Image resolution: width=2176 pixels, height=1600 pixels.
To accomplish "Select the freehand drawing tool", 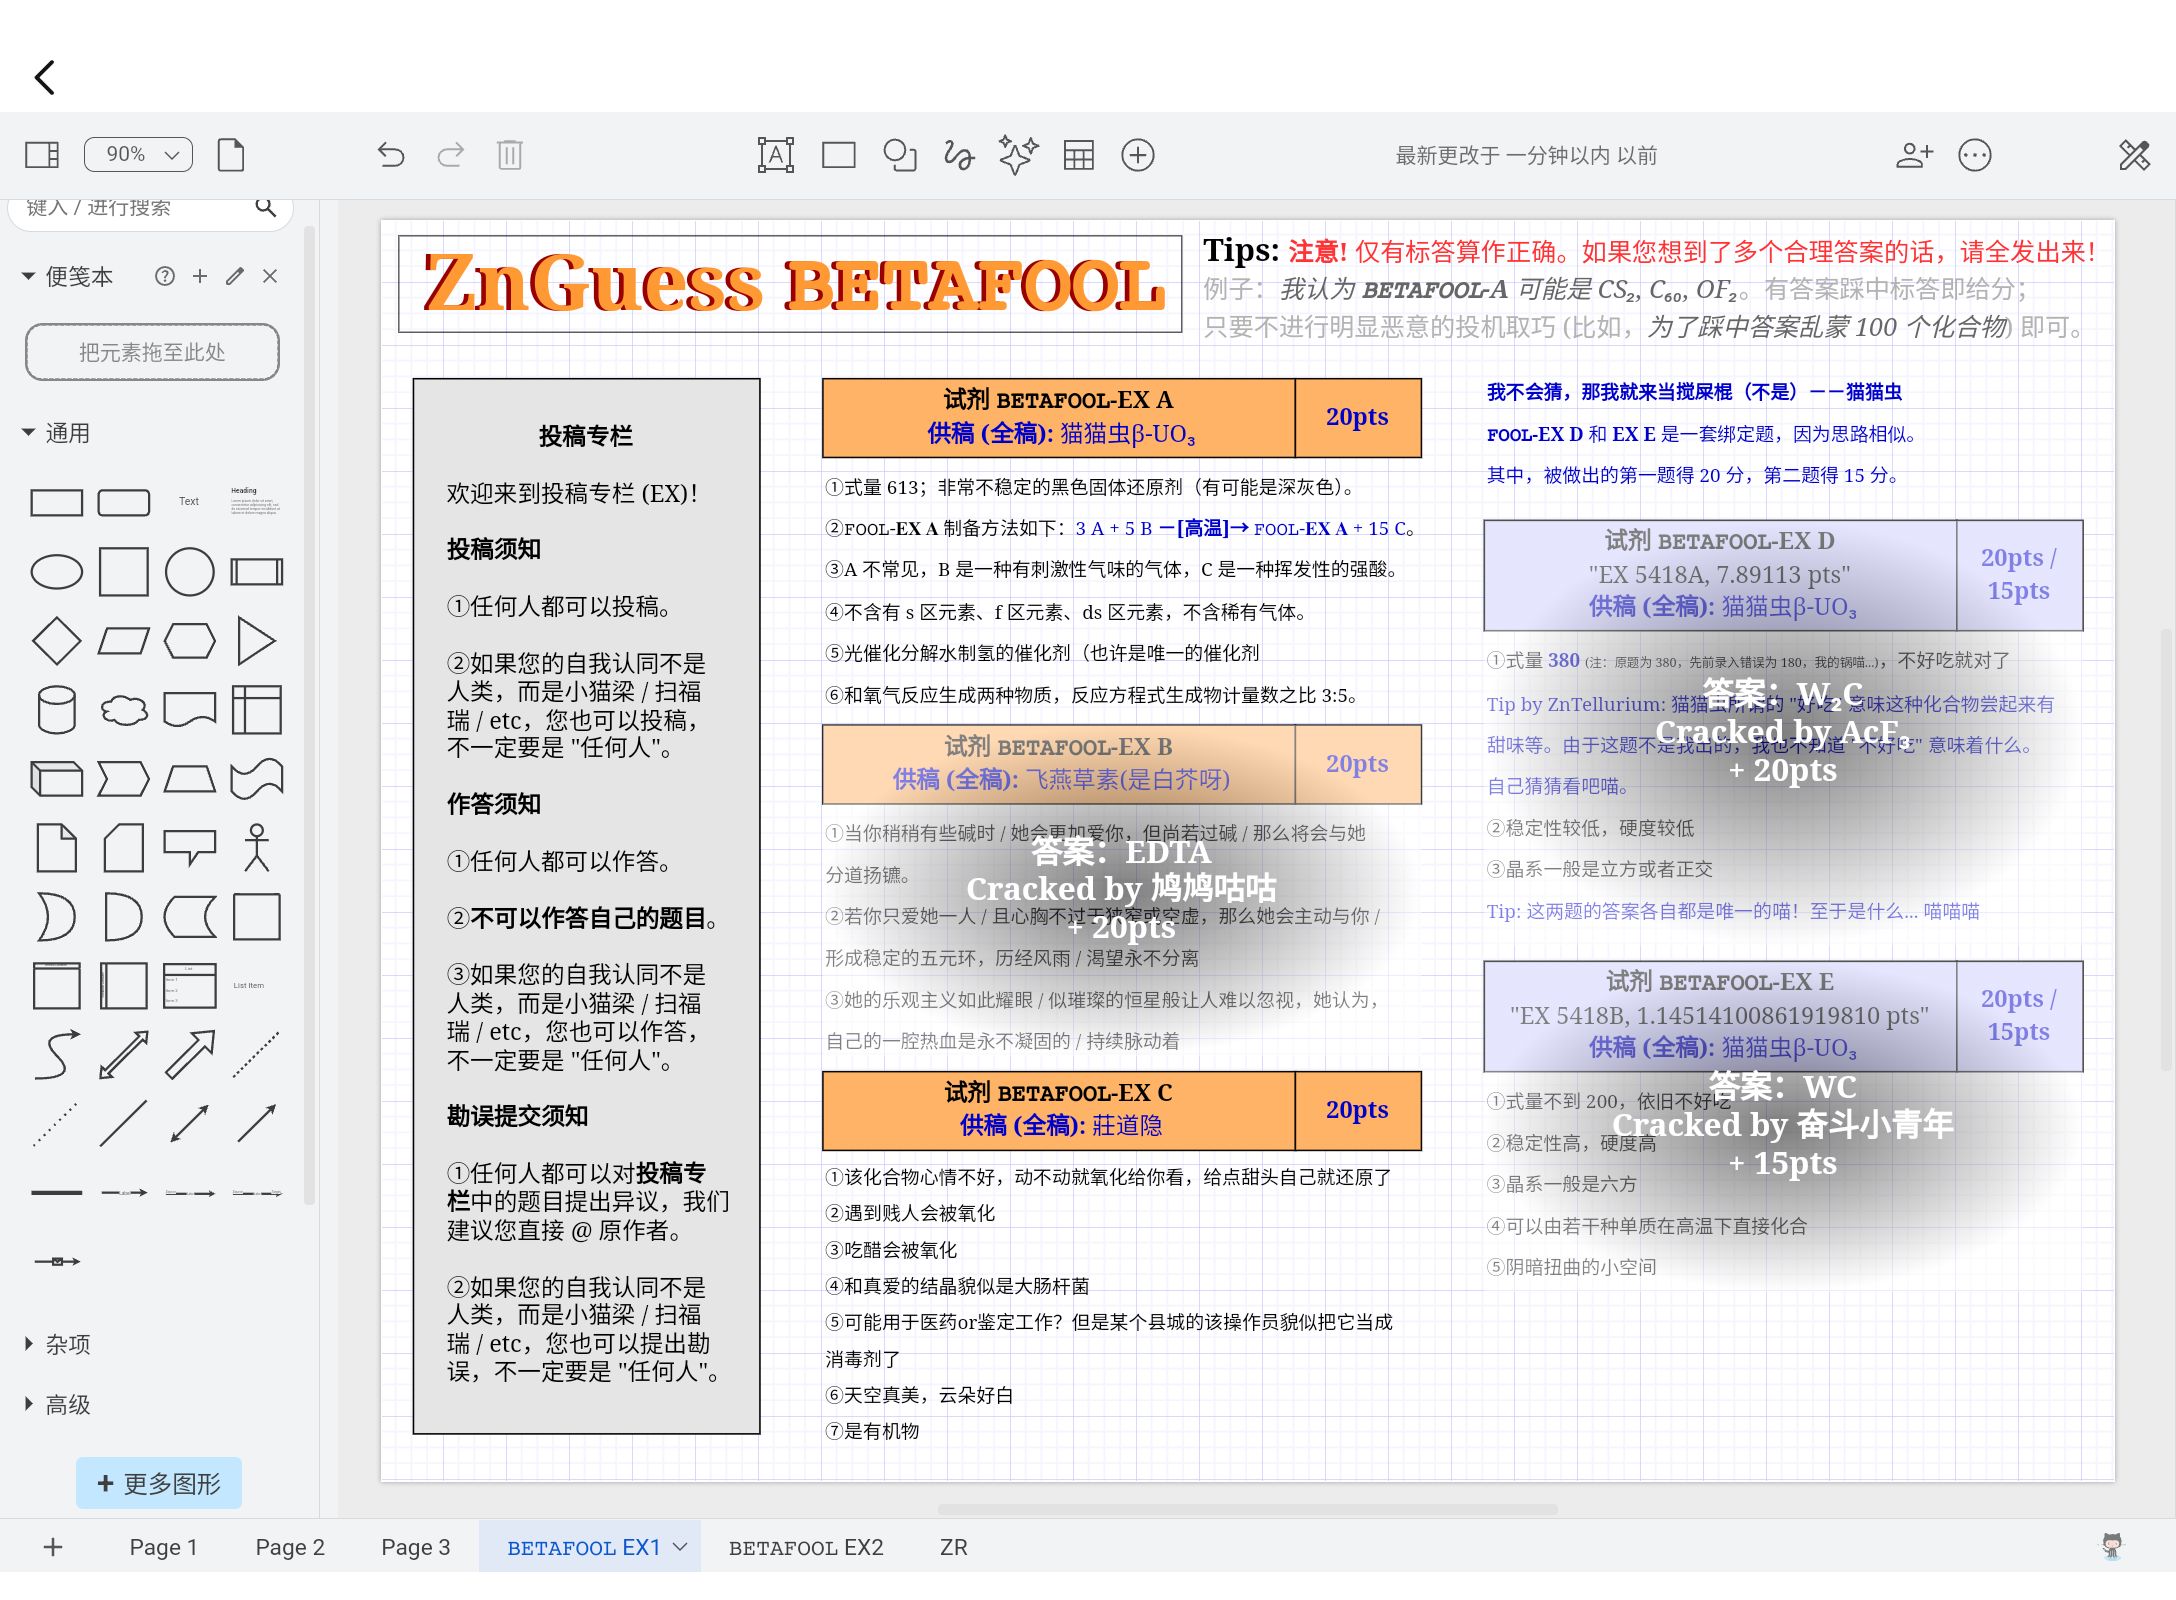I will (959, 155).
